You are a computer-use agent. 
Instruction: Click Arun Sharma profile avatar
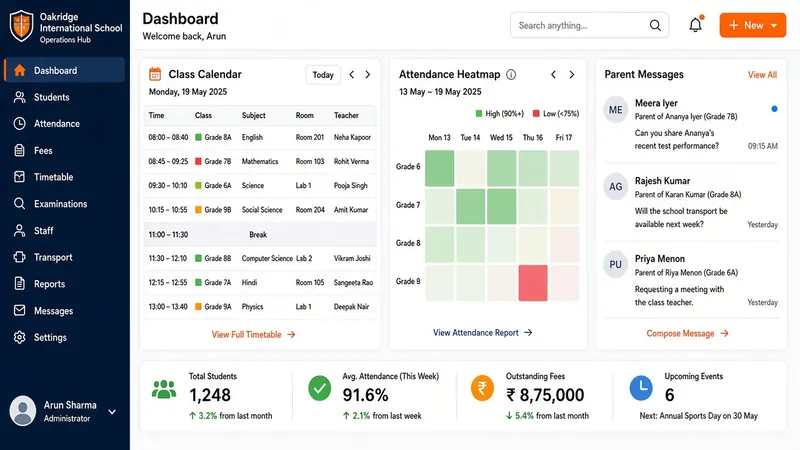(x=23, y=411)
